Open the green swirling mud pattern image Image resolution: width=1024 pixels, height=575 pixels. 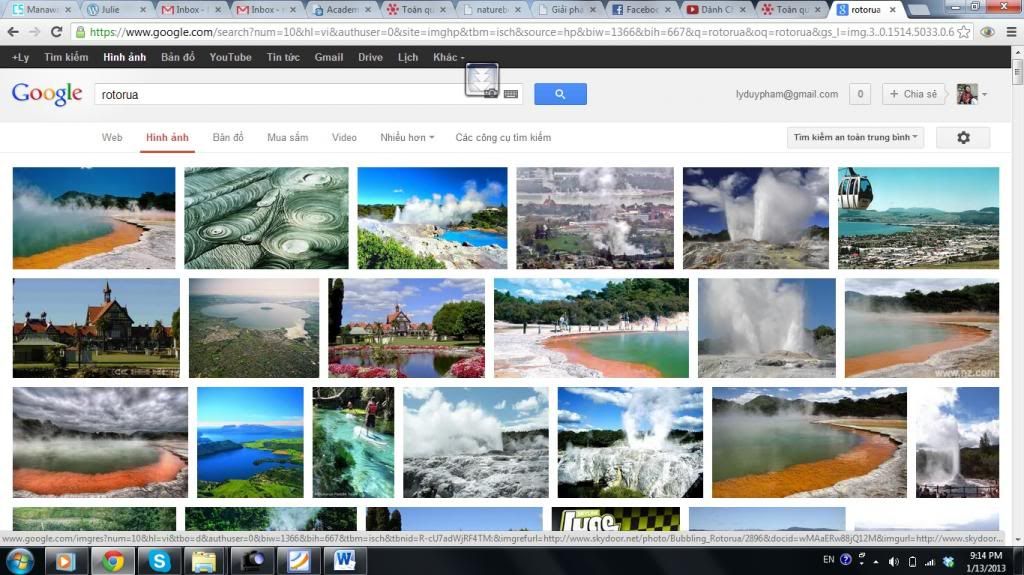[266, 218]
